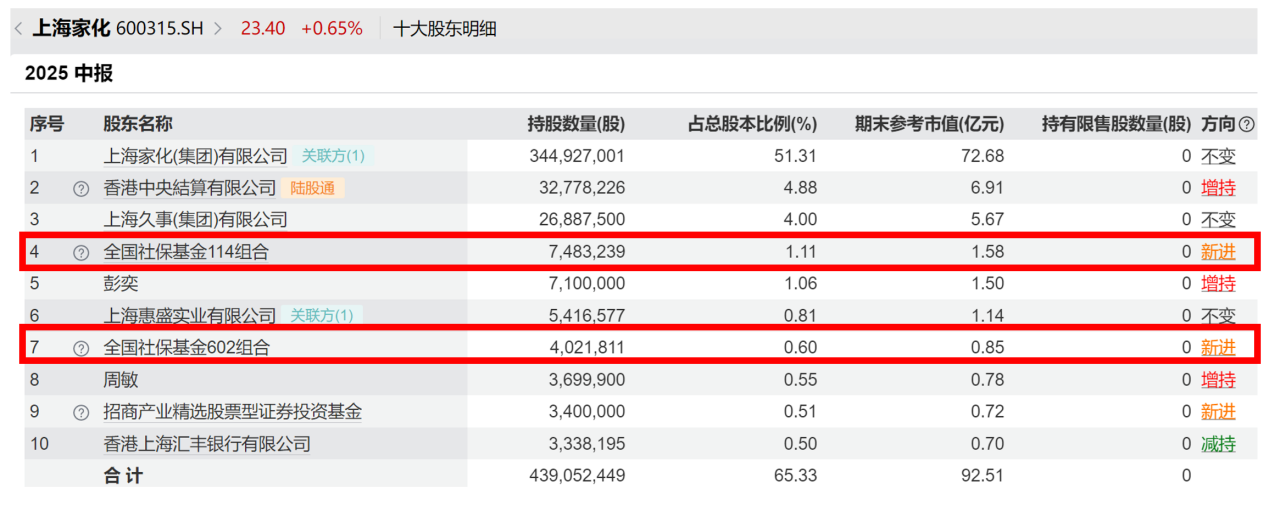Open 关联方(1) tag for 上海惠盛实业有限公司

tap(322, 316)
